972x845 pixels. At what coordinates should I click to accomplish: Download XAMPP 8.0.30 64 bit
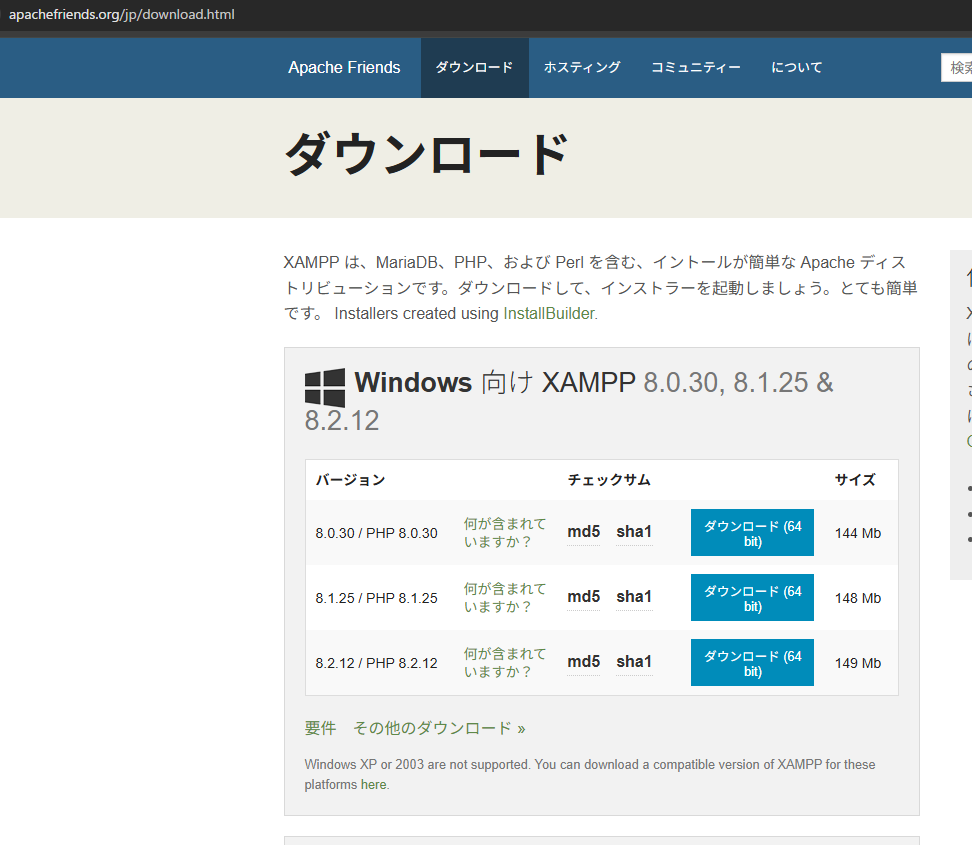(752, 533)
